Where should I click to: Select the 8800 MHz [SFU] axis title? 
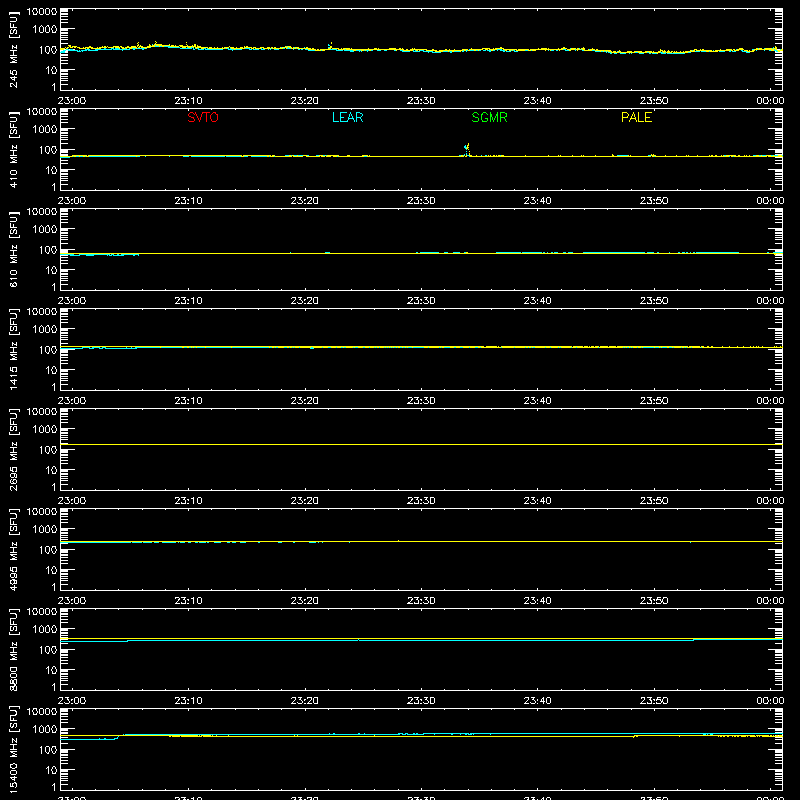pos(13,649)
